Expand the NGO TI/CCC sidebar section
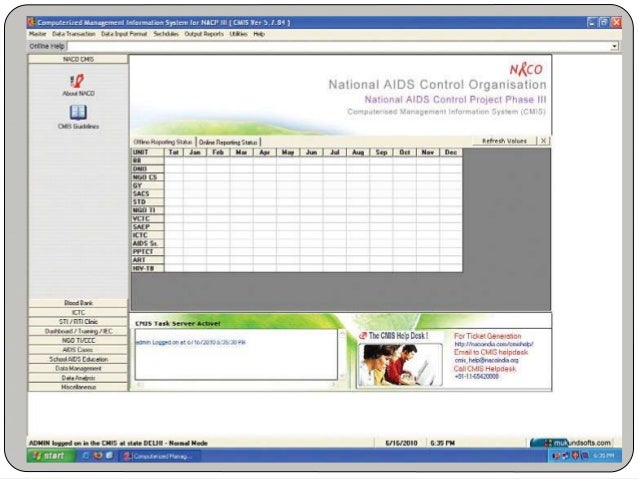 click(x=78, y=341)
